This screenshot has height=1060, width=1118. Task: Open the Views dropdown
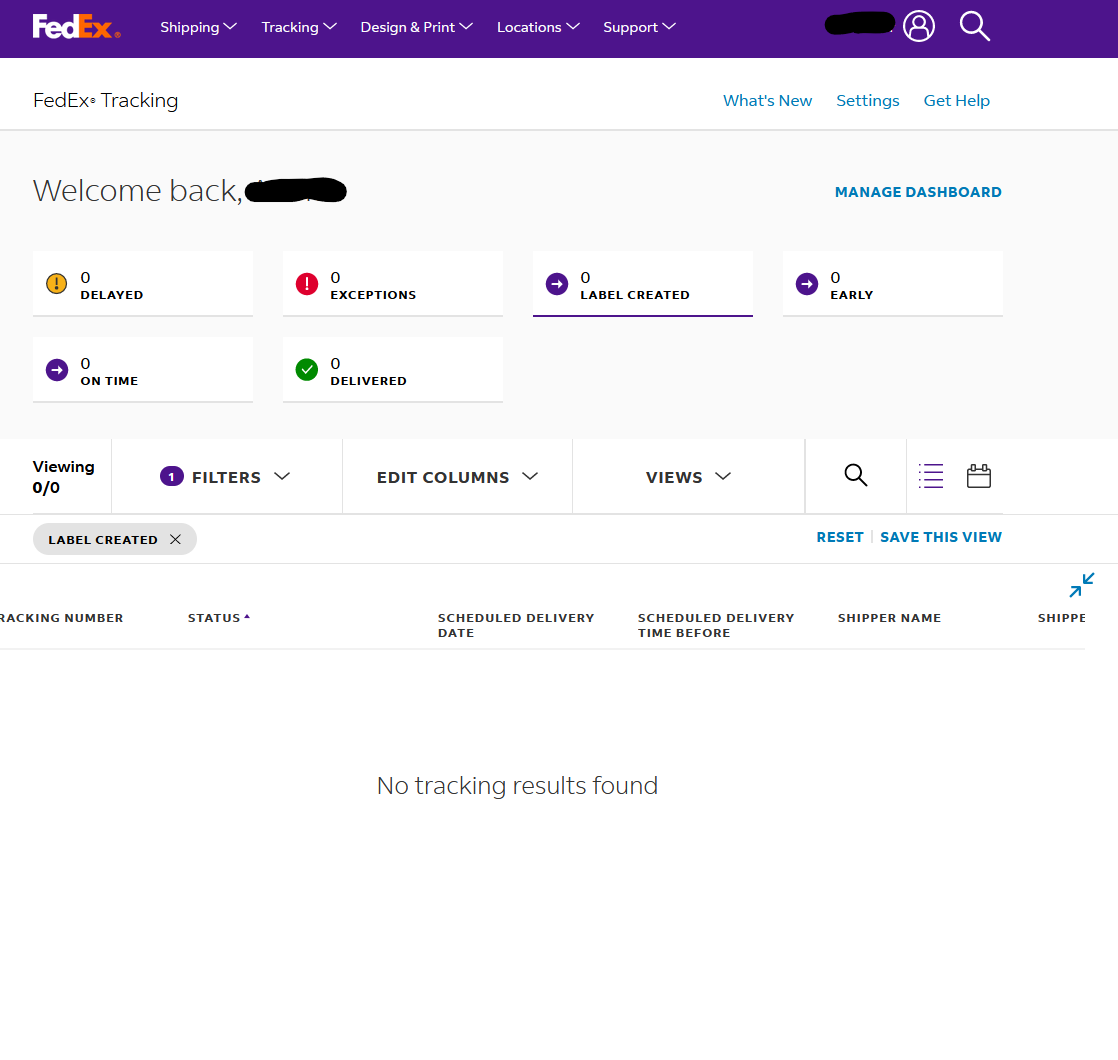(688, 477)
